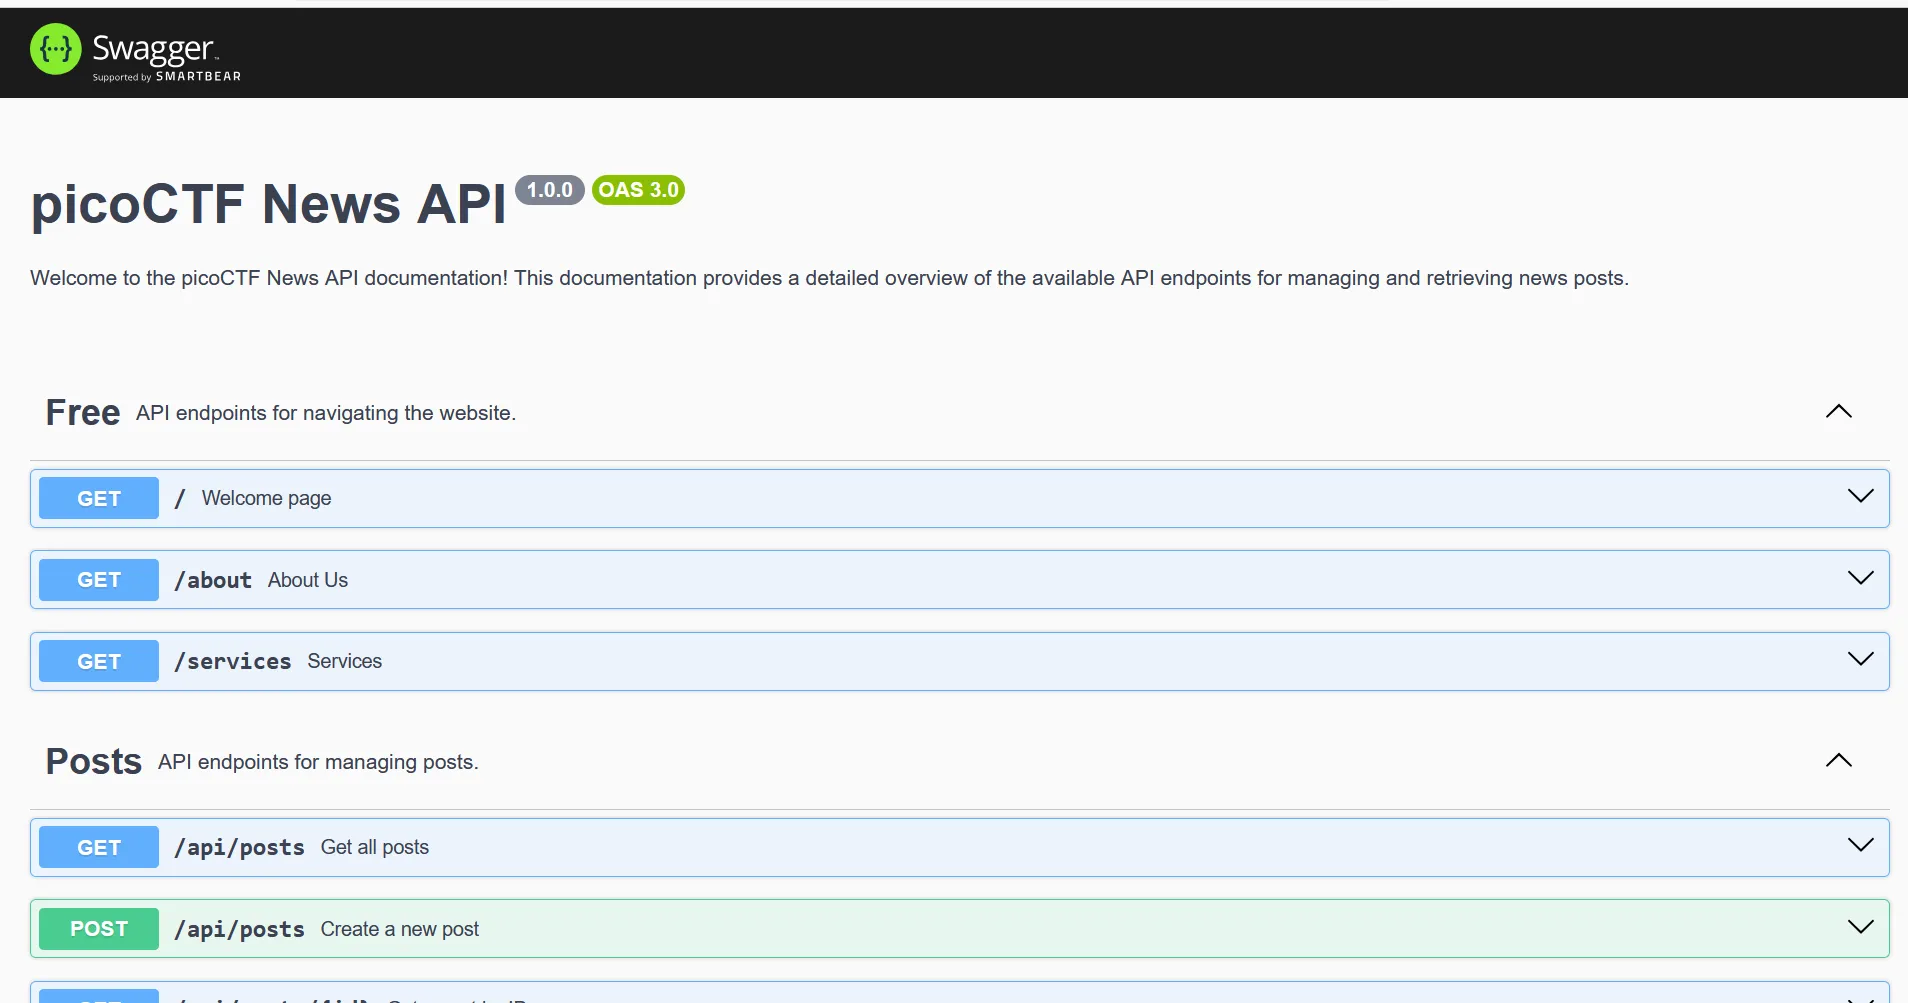
Task: Open the /about path link
Action: (213, 580)
